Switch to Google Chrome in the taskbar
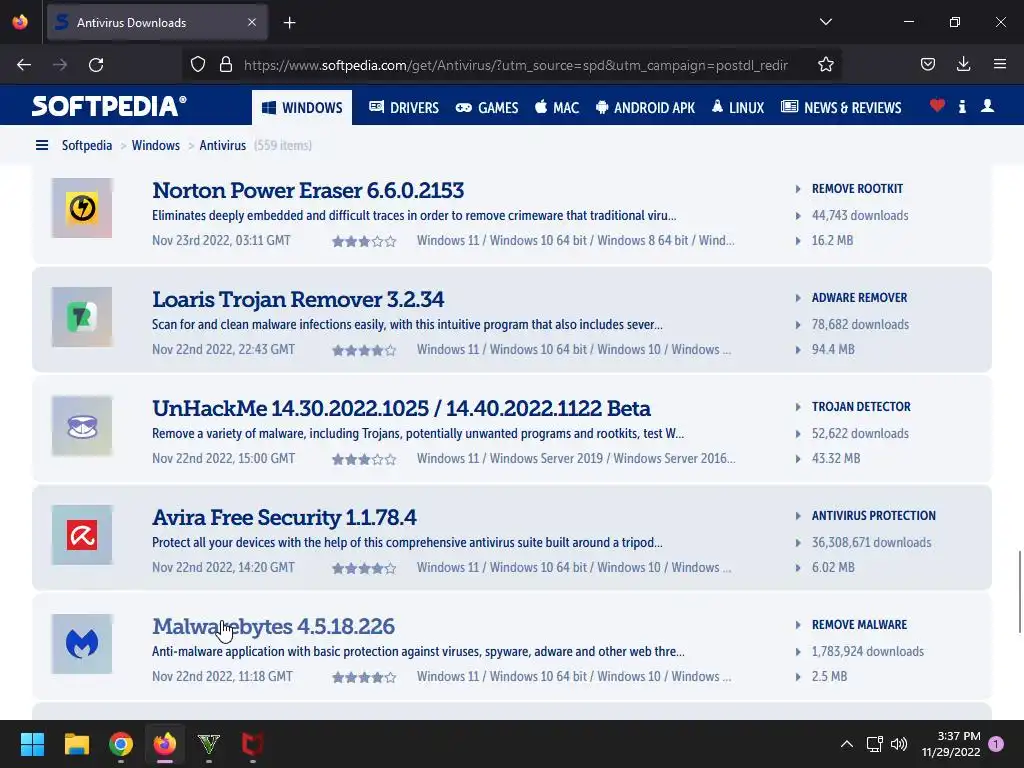Image resolution: width=1024 pixels, height=768 pixels. pyautogui.click(x=121, y=744)
